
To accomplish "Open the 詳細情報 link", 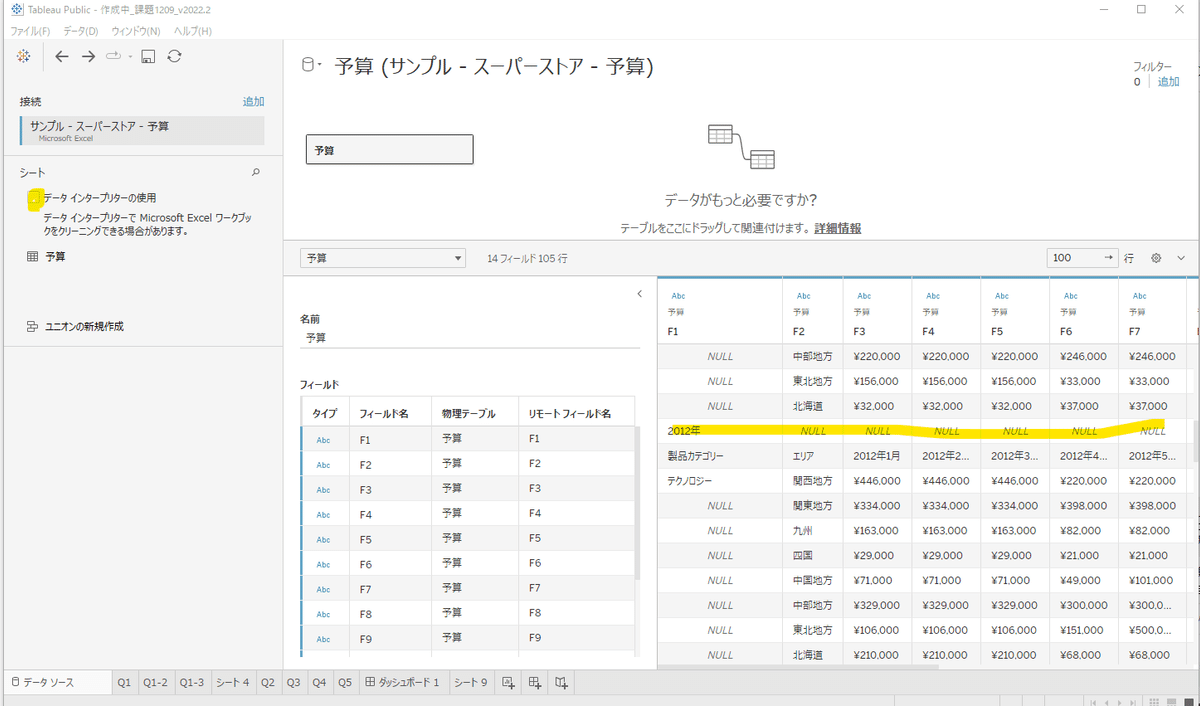I will pyautogui.click(x=837, y=228).
